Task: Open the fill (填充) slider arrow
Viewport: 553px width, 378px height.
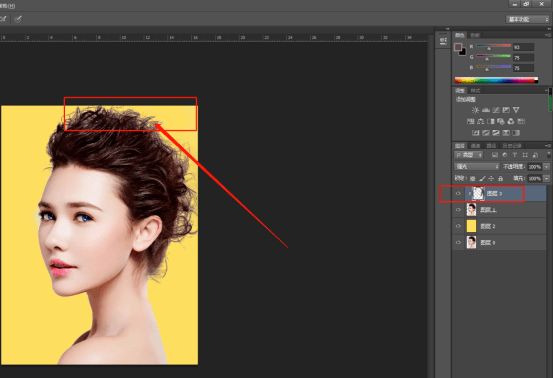Action: [x=547, y=178]
